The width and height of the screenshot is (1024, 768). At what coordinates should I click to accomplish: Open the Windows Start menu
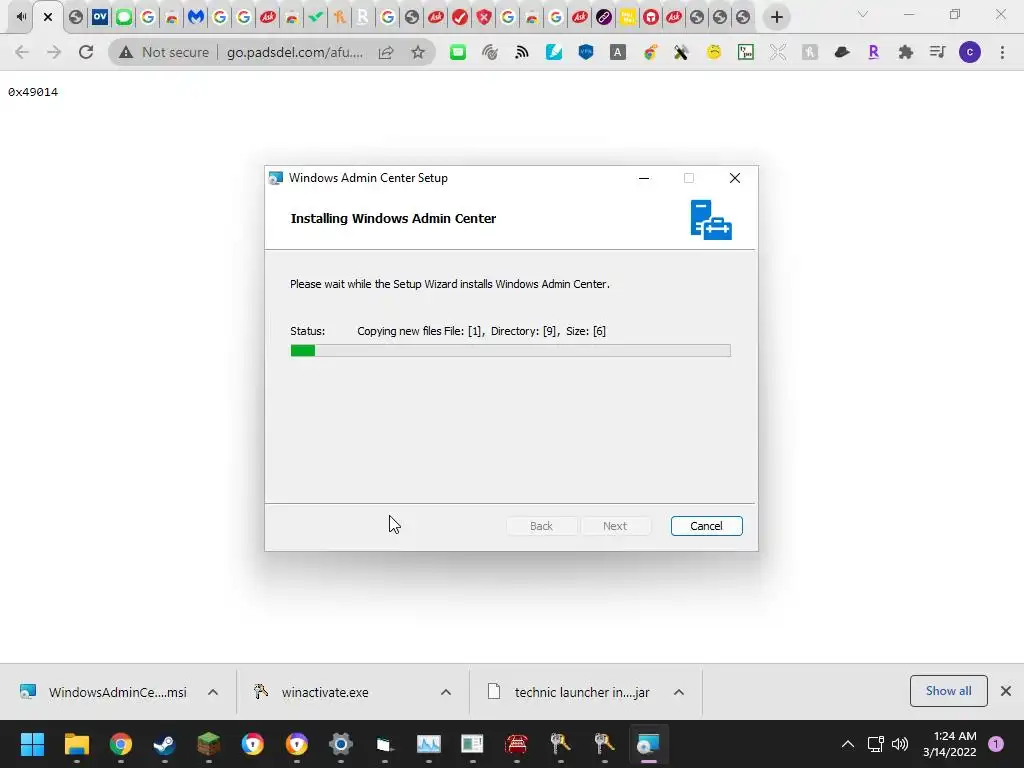point(32,744)
